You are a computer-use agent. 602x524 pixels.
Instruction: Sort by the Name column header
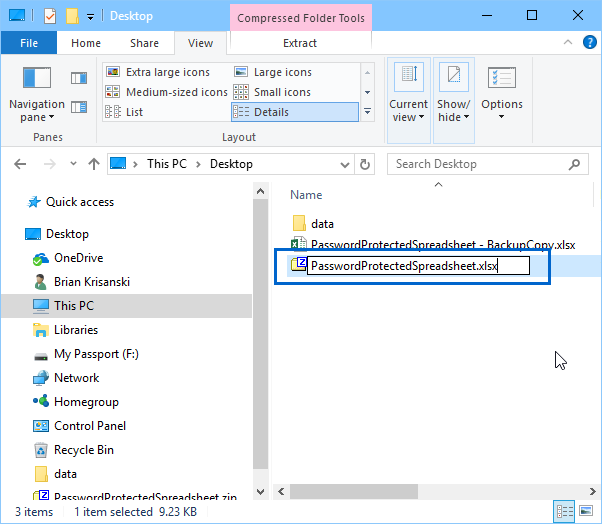[x=306, y=195]
